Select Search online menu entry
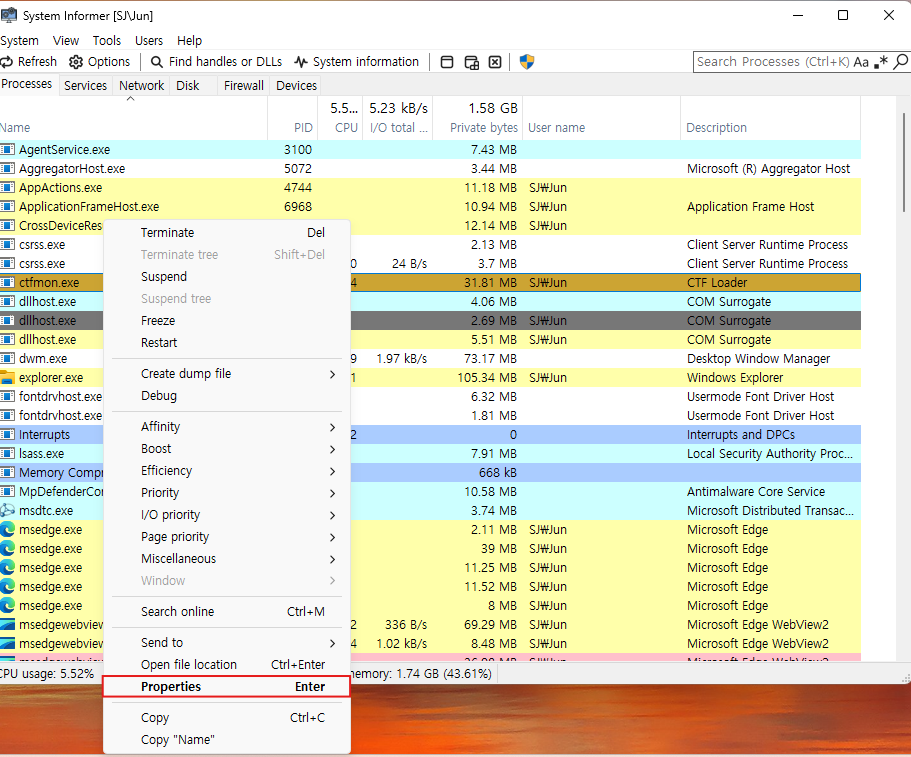Image resolution: width=911 pixels, height=757 pixels. pos(227,612)
